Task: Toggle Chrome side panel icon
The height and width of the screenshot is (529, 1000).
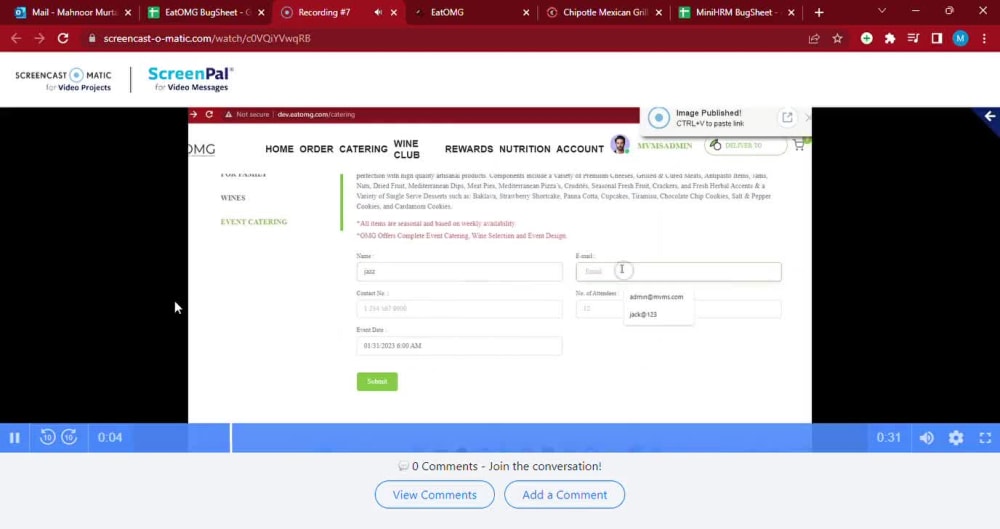Action: 937,38
